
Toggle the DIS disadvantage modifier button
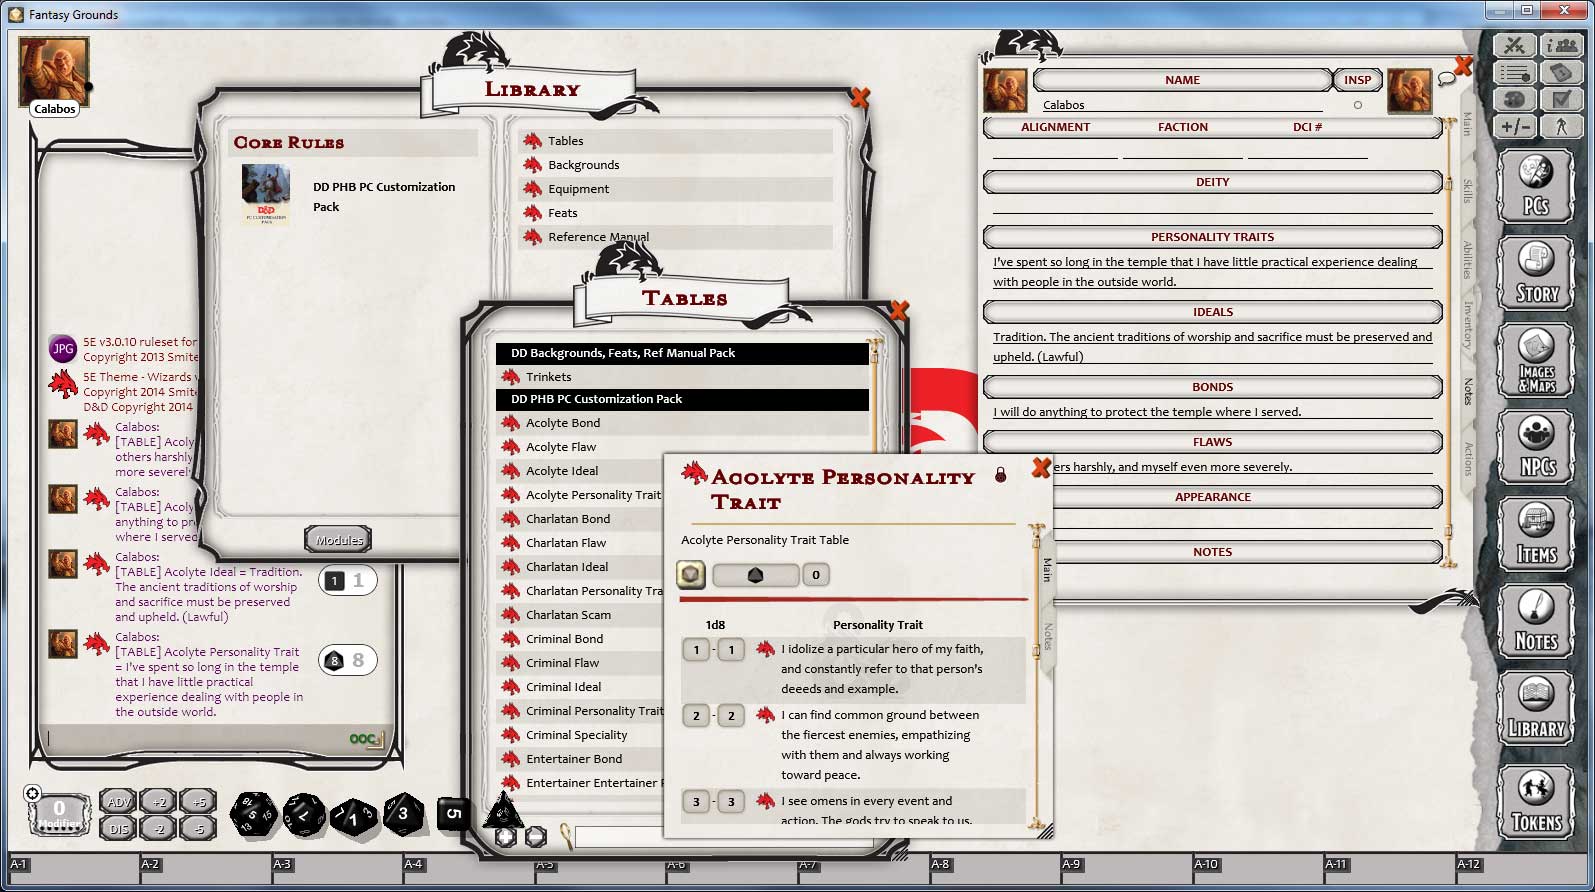[x=118, y=828]
